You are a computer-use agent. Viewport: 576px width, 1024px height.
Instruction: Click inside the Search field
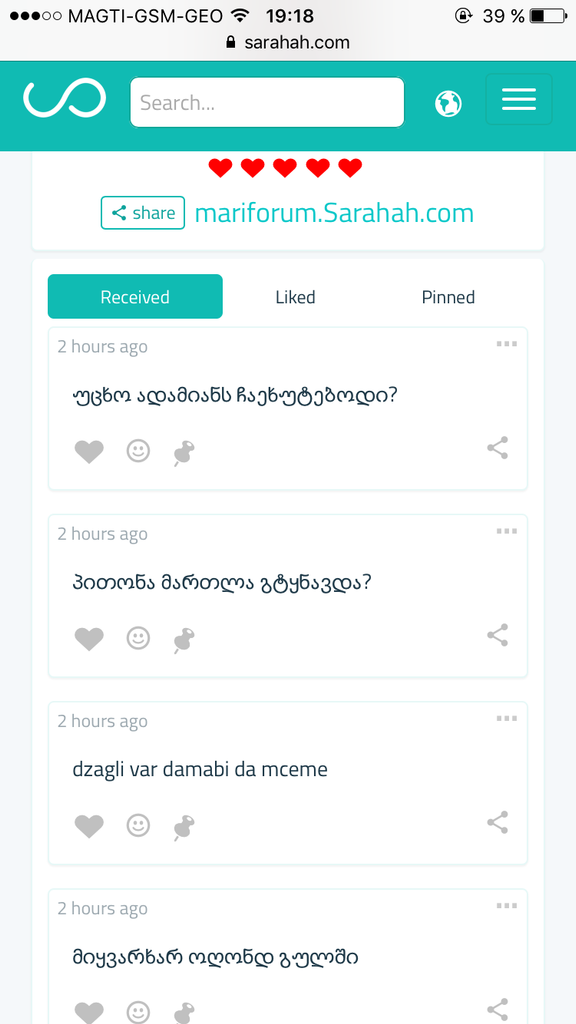266,101
